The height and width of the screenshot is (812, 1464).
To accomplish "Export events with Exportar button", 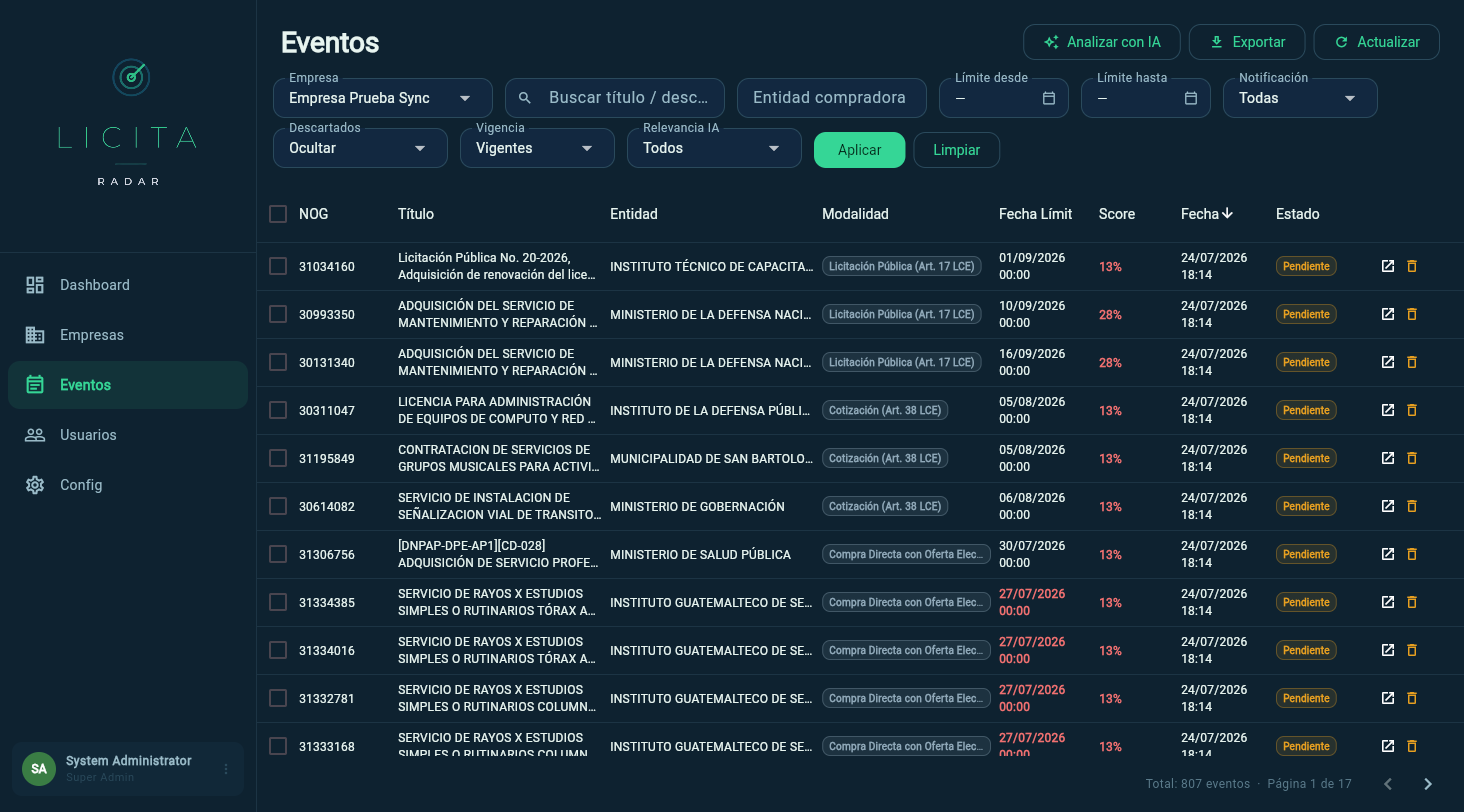I will (1247, 42).
